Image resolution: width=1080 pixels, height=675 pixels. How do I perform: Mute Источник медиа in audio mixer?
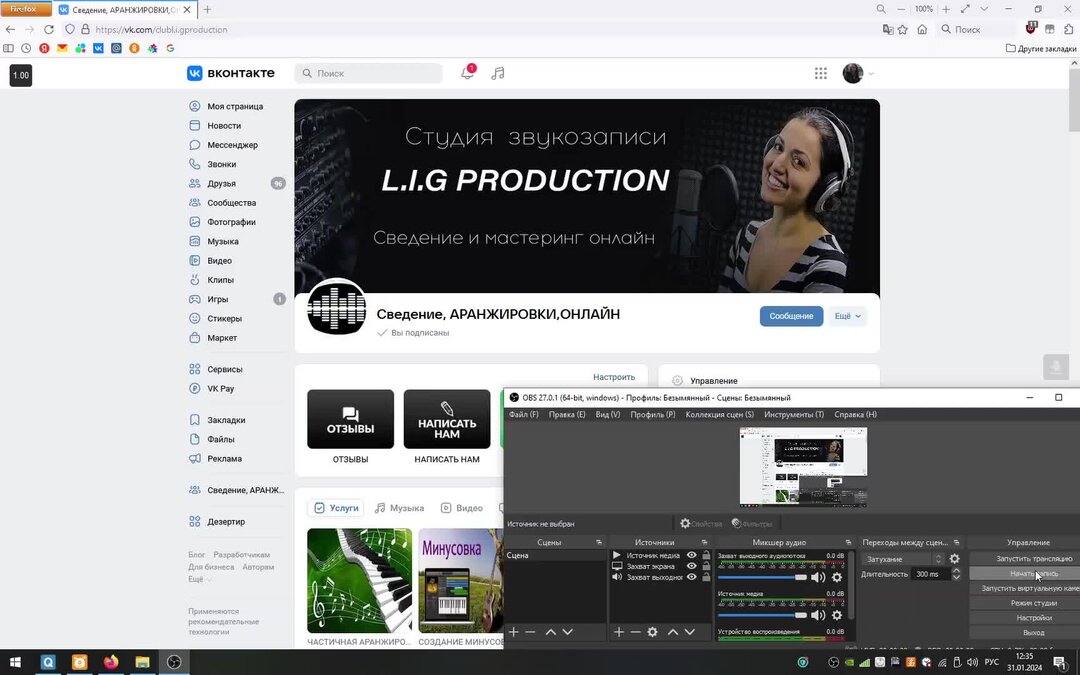[x=818, y=615]
